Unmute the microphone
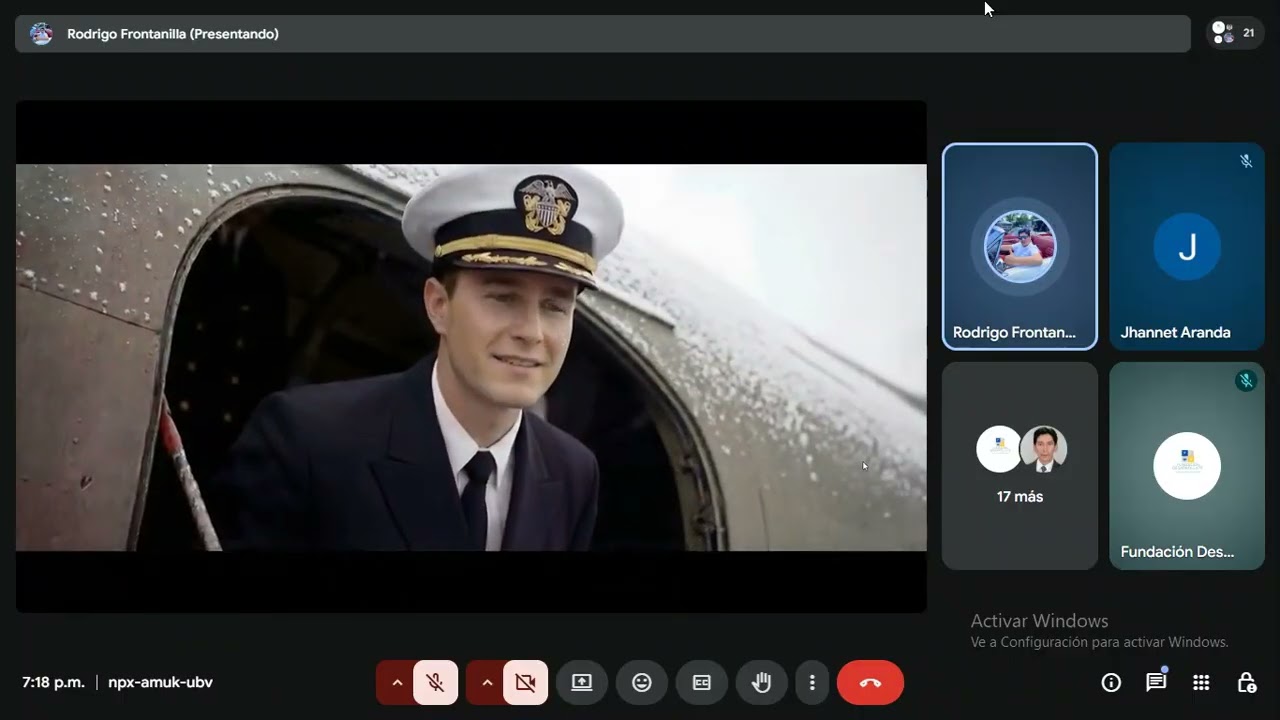Image resolution: width=1280 pixels, height=720 pixels. pos(435,683)
